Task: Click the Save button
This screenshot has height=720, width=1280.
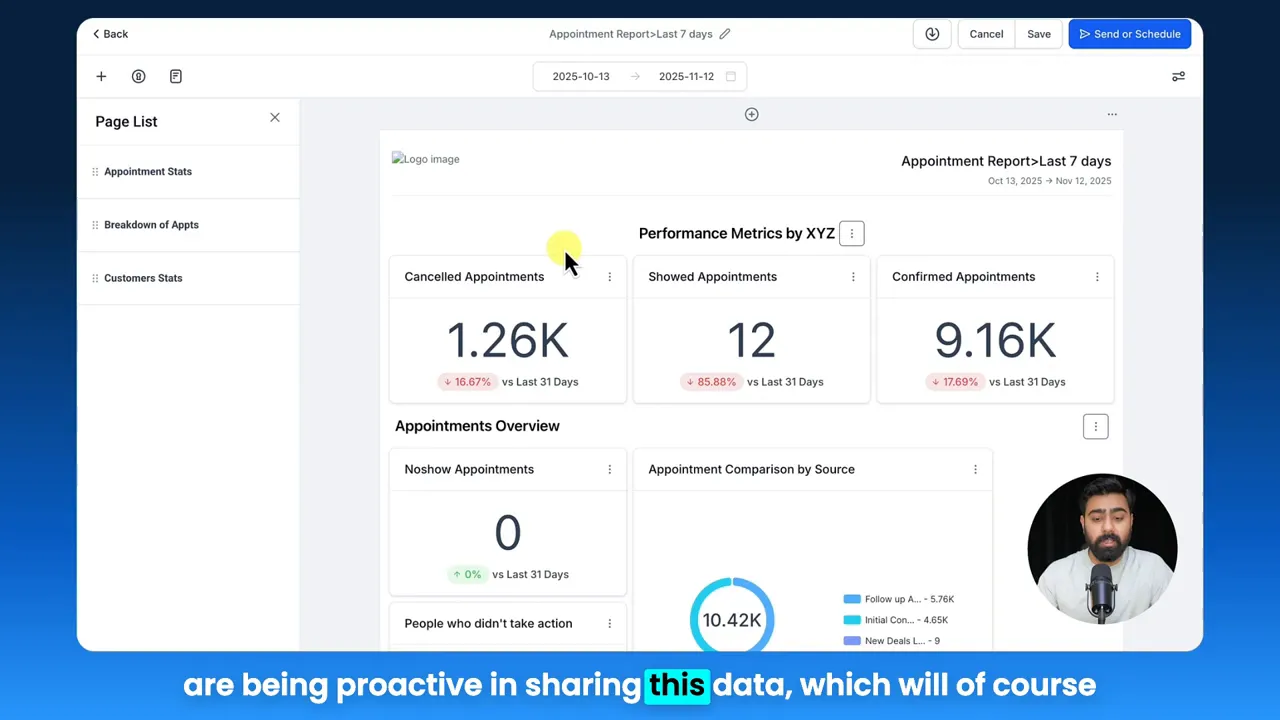Action: coord(1038,33)
